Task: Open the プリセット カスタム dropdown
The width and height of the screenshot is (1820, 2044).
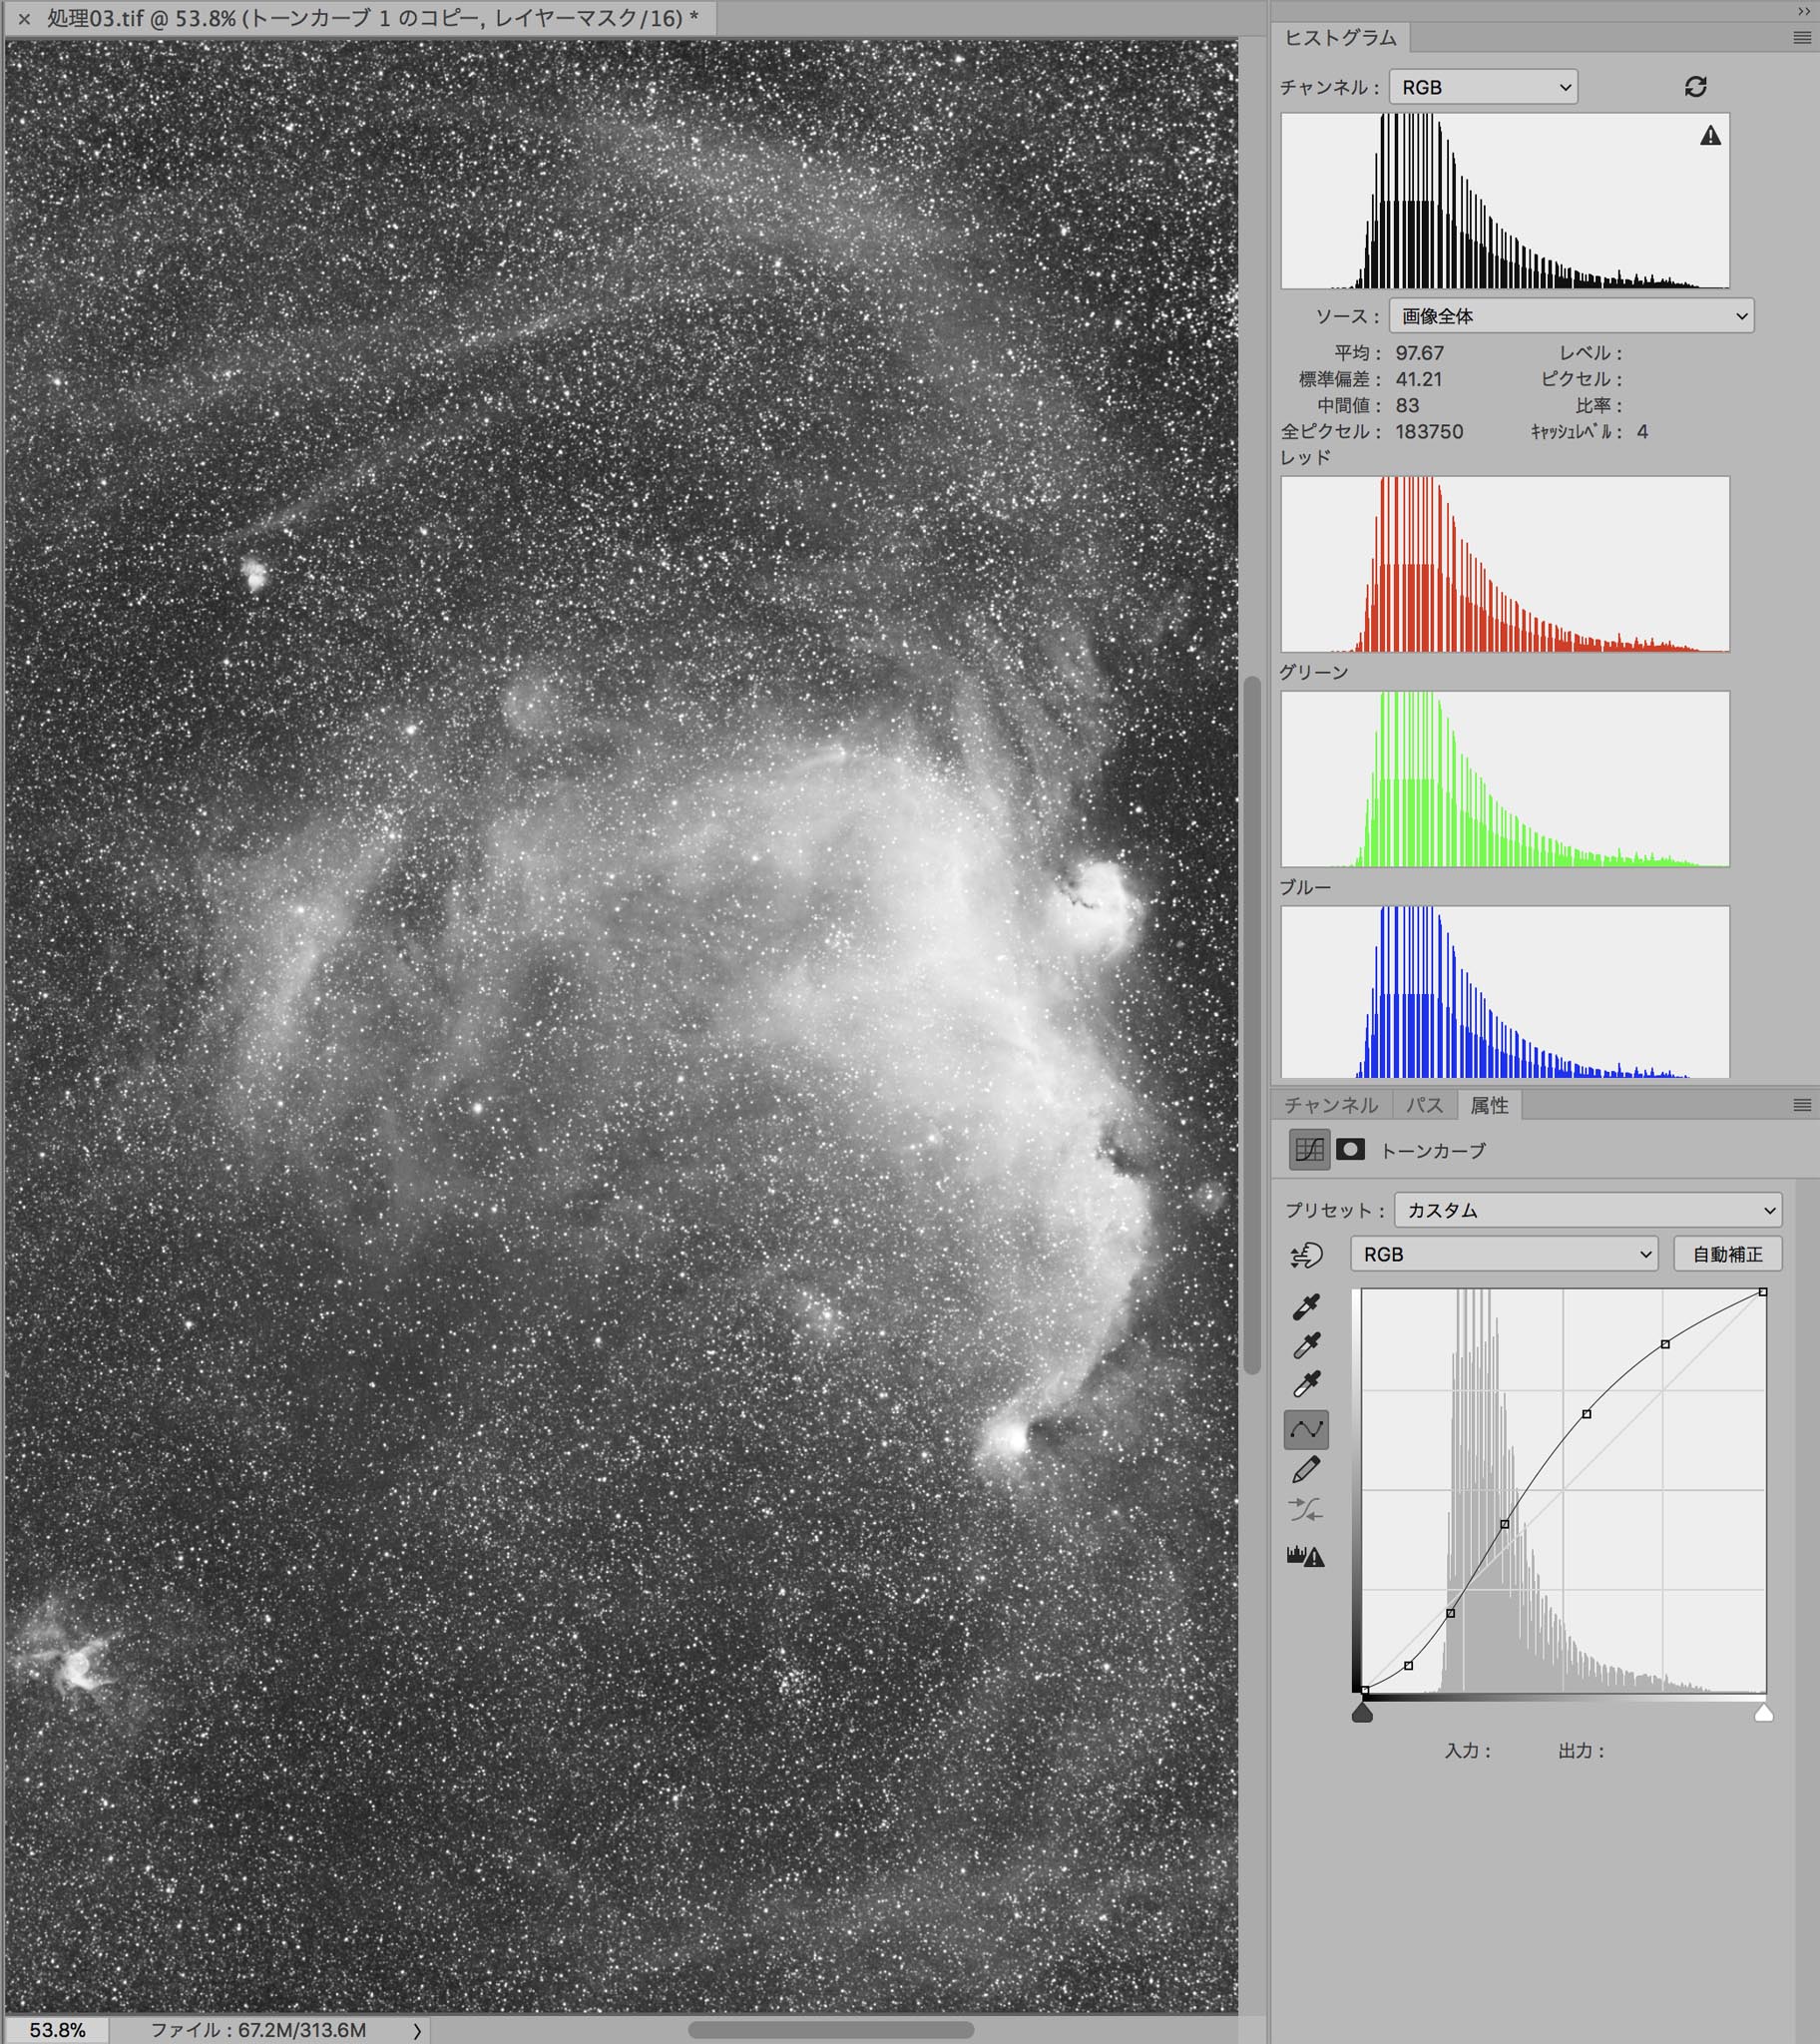Action: pyautogui.click(x=1587, y=1210)
